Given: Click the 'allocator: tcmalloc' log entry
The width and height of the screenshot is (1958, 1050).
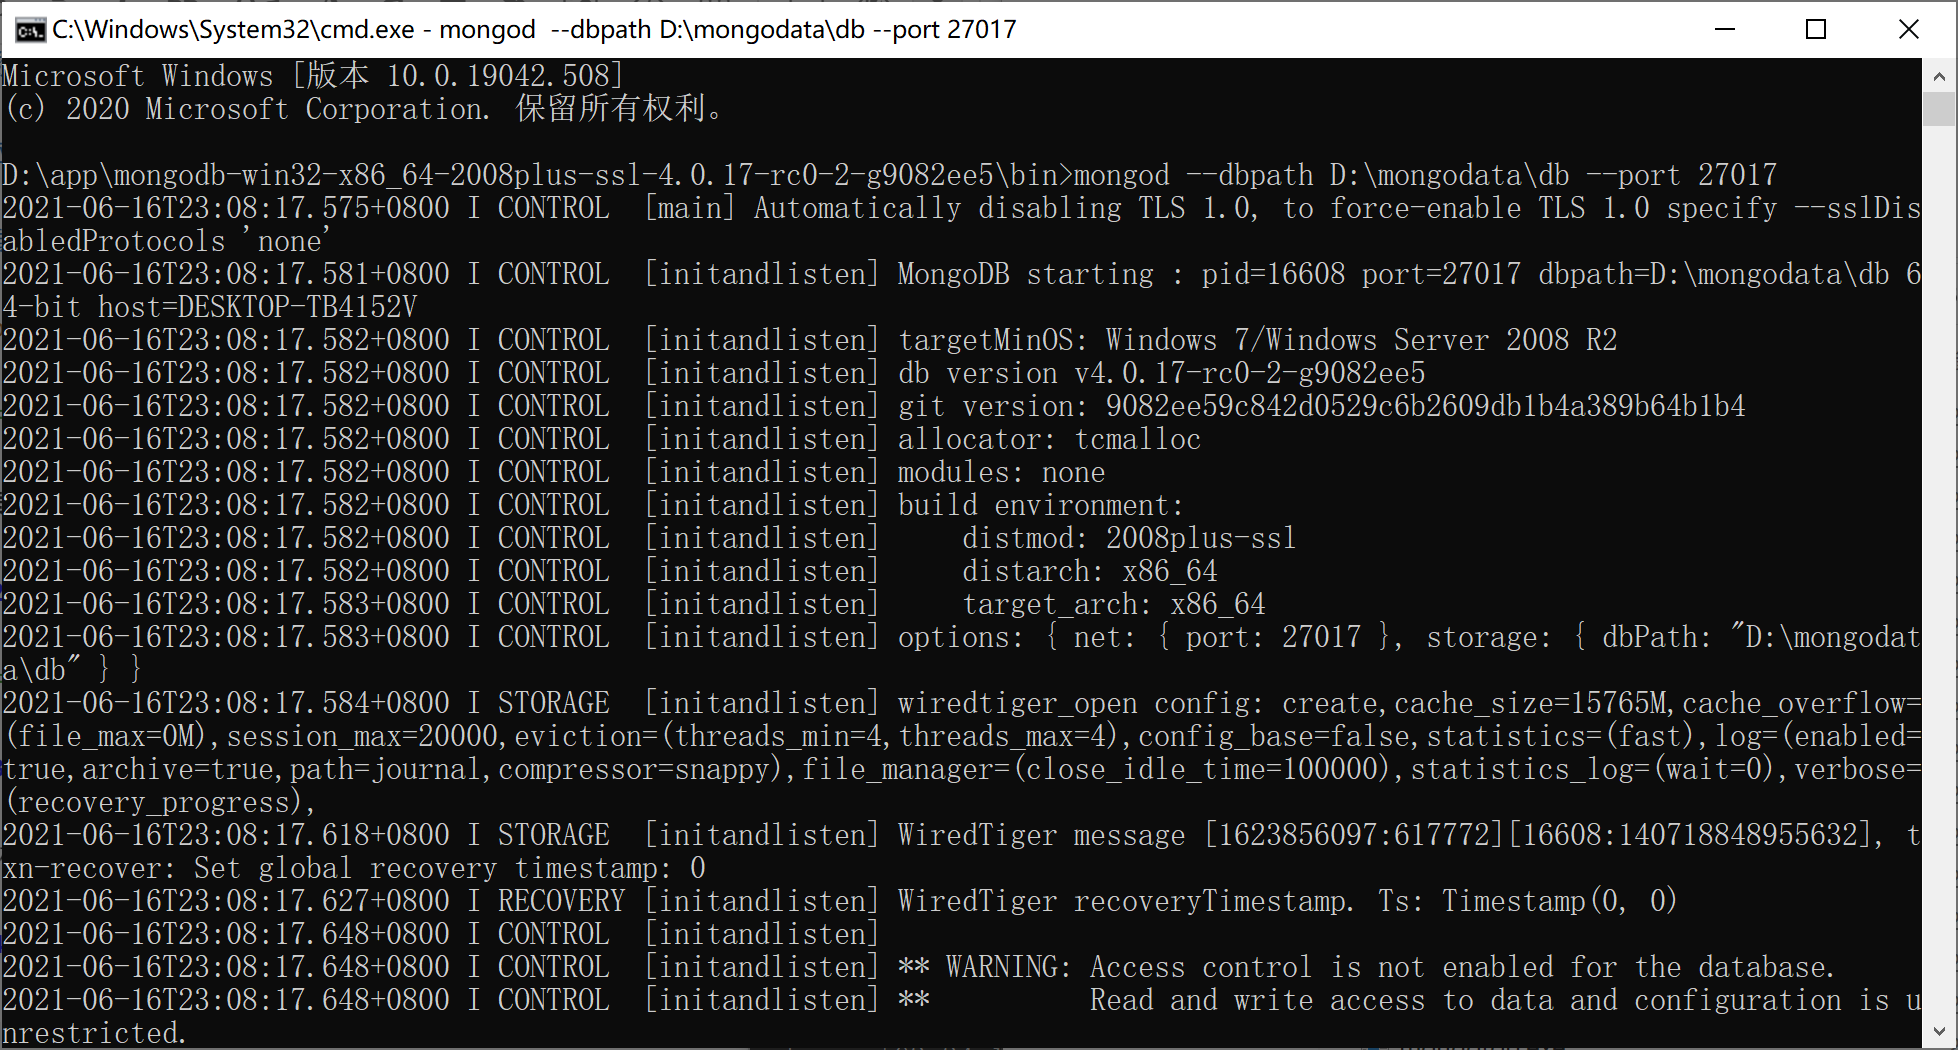Looking at the screenshot, I should click(602, 439).
